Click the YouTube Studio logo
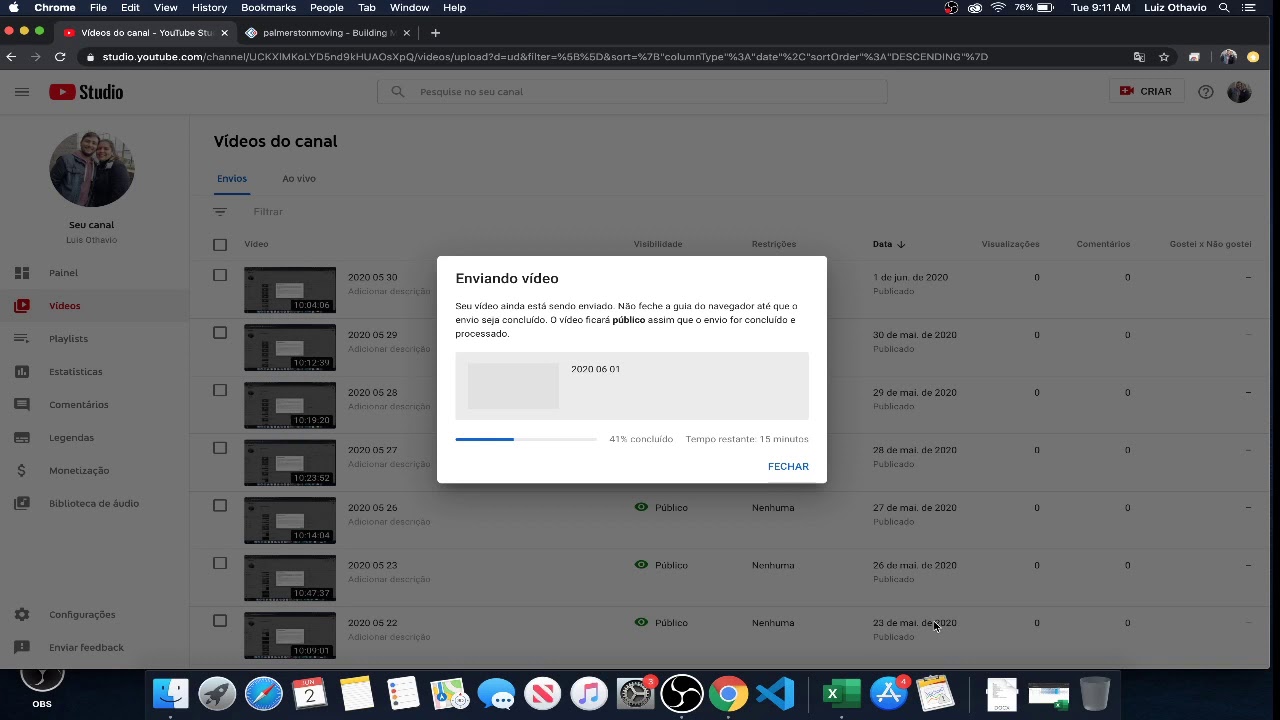 pyautogui.click(x=86, y=92)
